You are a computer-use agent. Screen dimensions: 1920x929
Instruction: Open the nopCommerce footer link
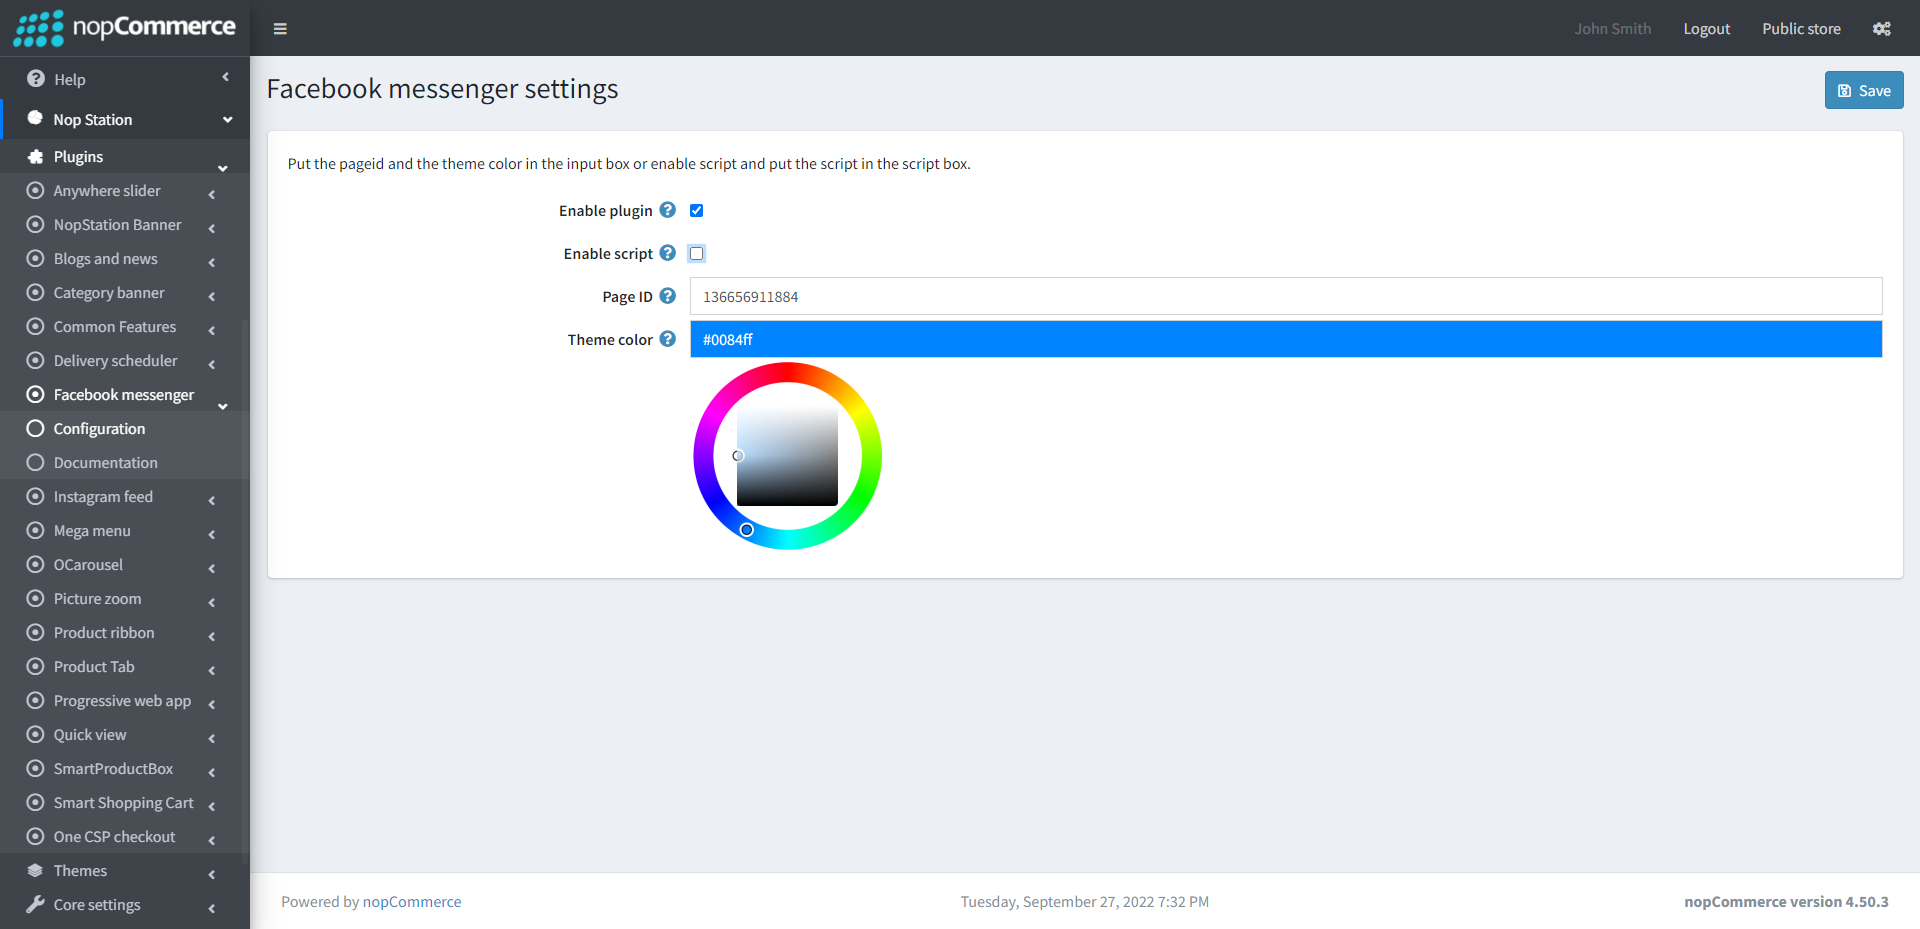(x=412, y=902)
